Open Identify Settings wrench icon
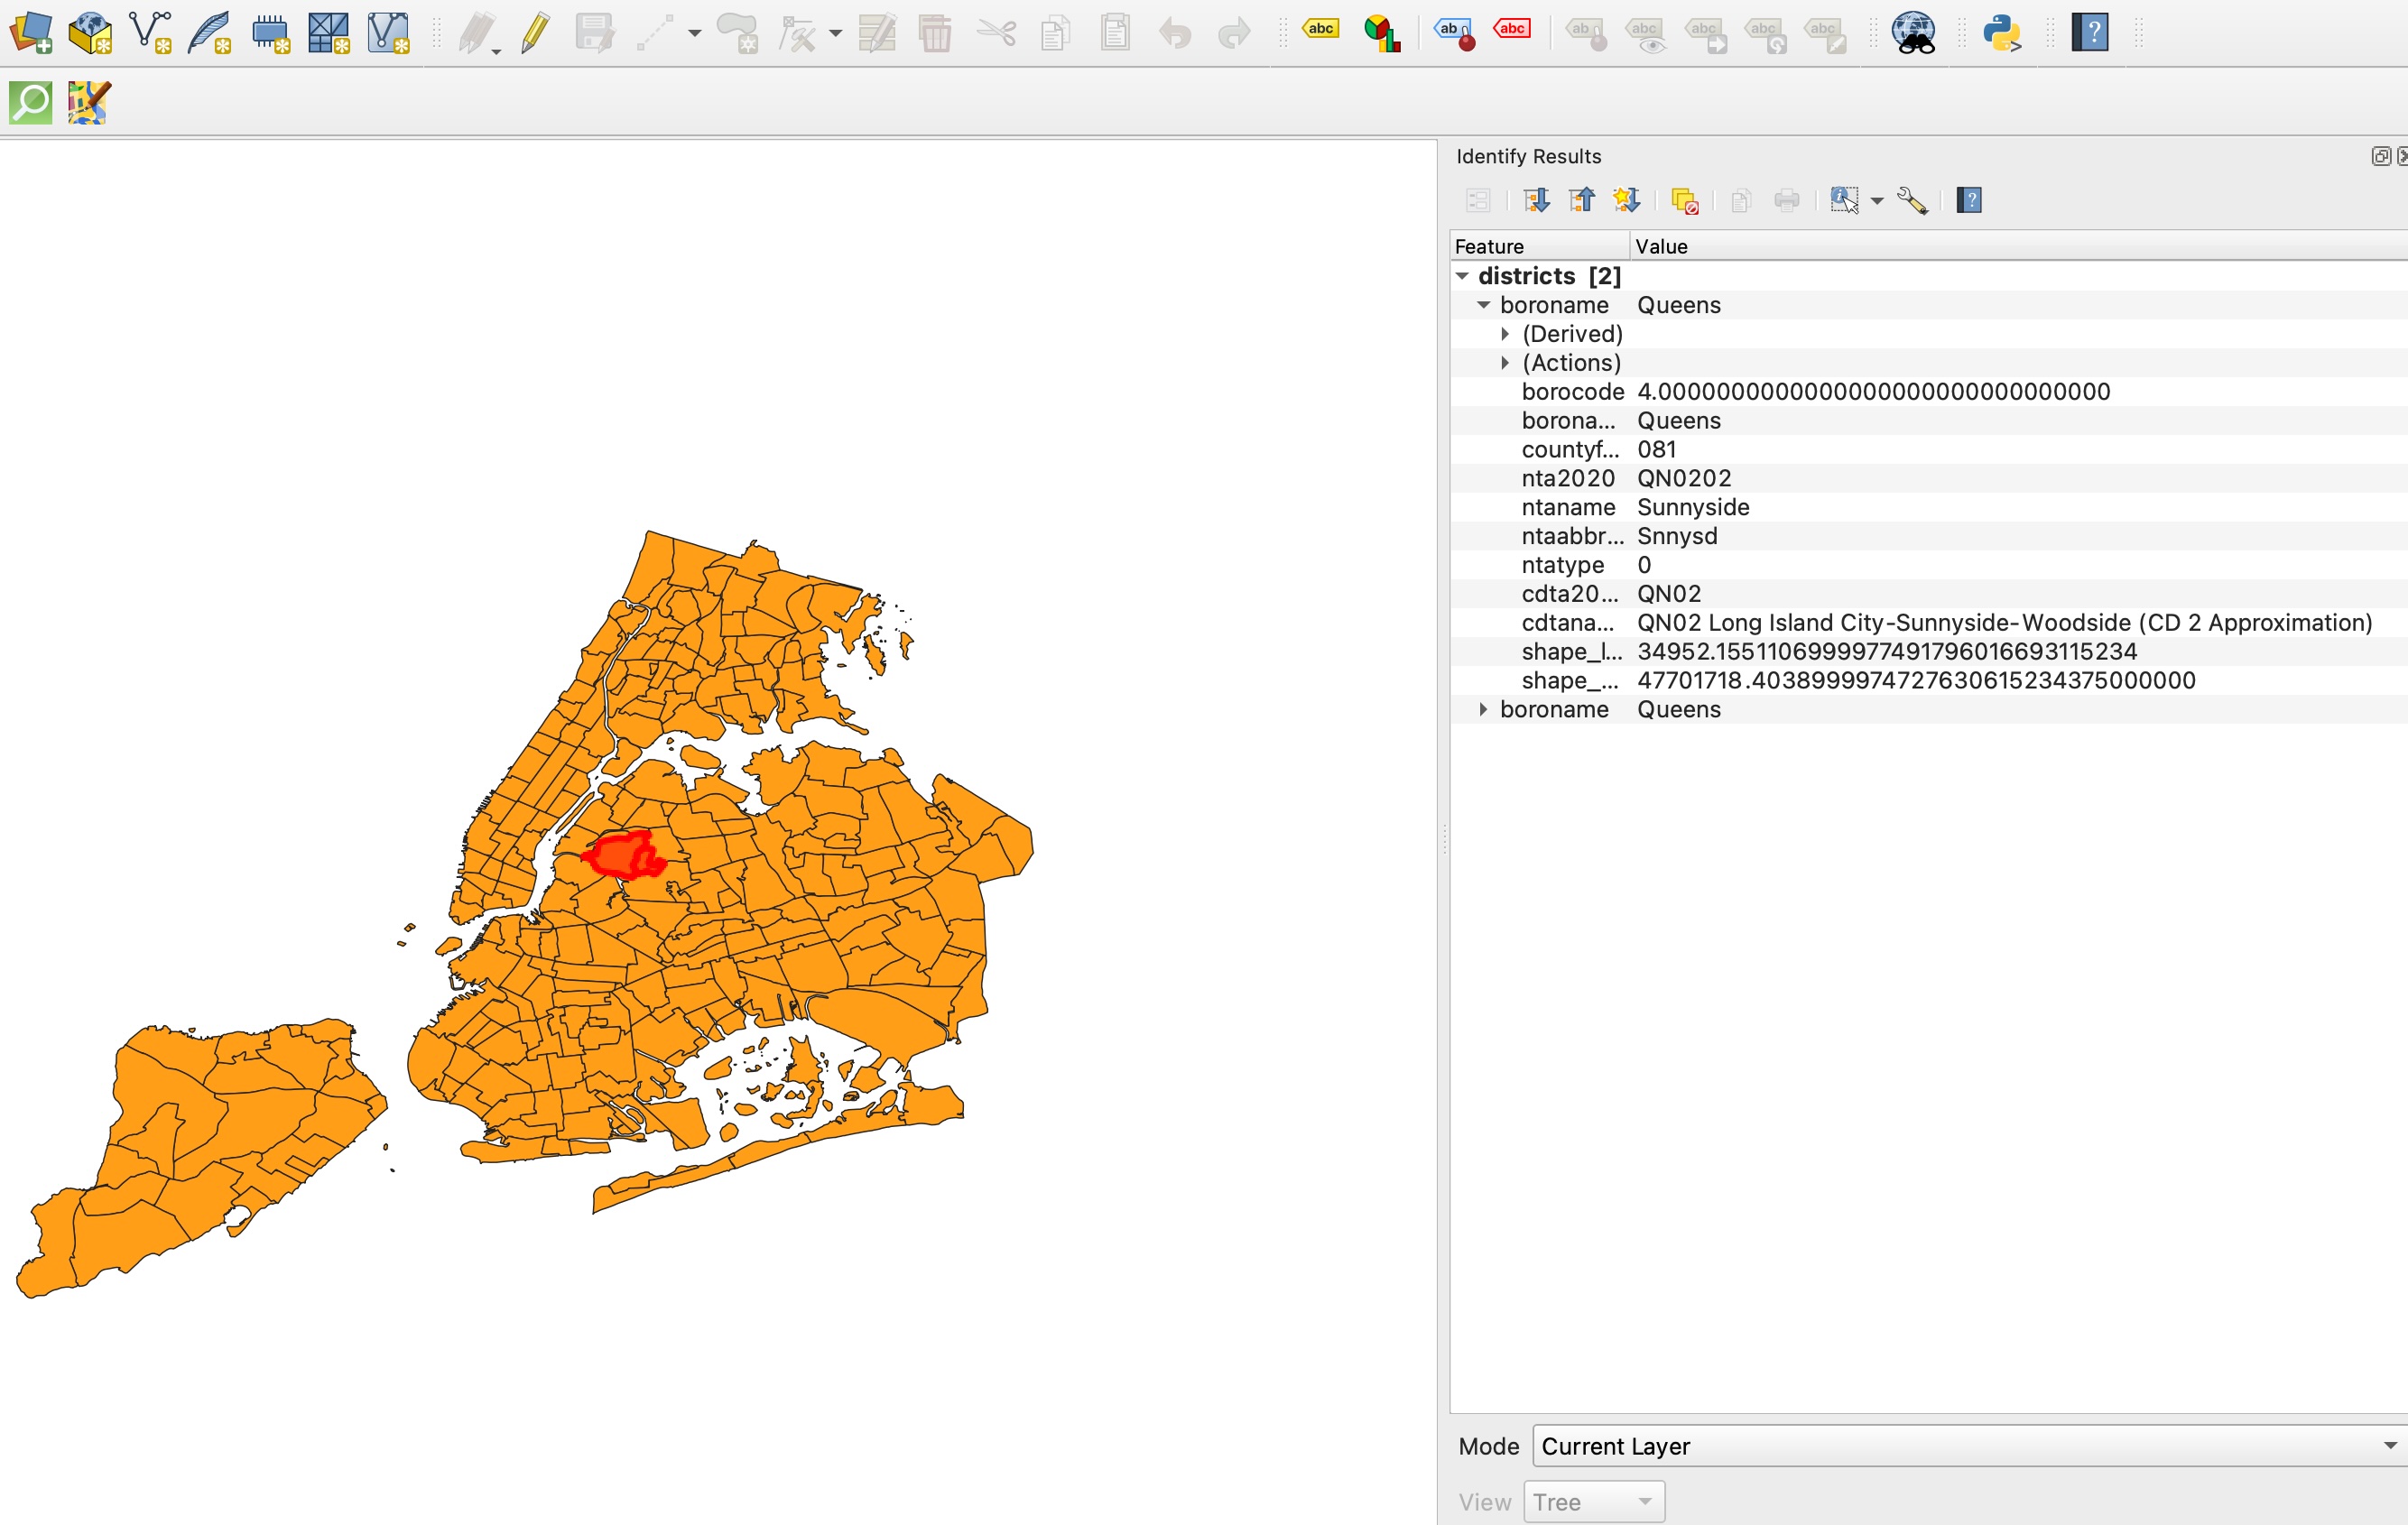 tap(1912, 200)
